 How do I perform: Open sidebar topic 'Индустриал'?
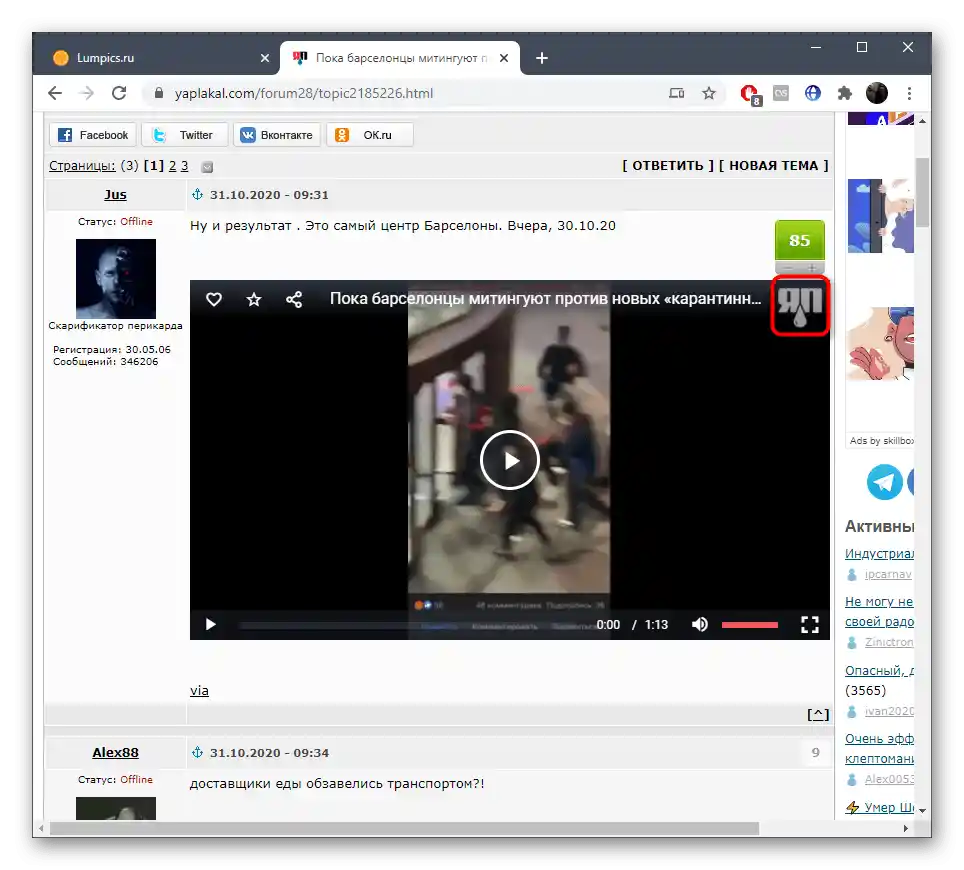(879, 553)
